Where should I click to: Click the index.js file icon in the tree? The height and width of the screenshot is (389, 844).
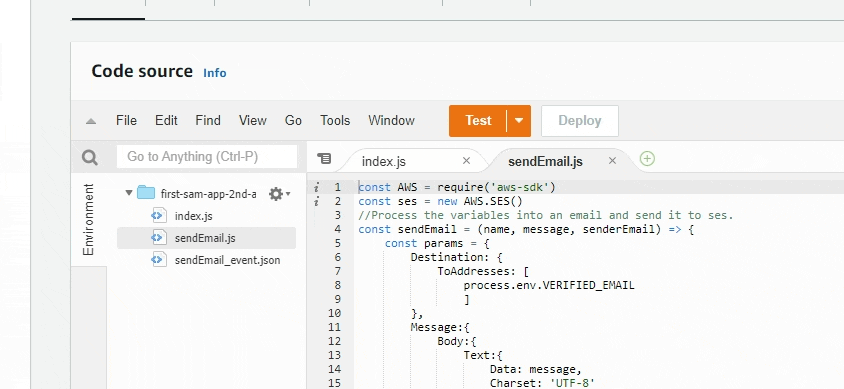158,216
